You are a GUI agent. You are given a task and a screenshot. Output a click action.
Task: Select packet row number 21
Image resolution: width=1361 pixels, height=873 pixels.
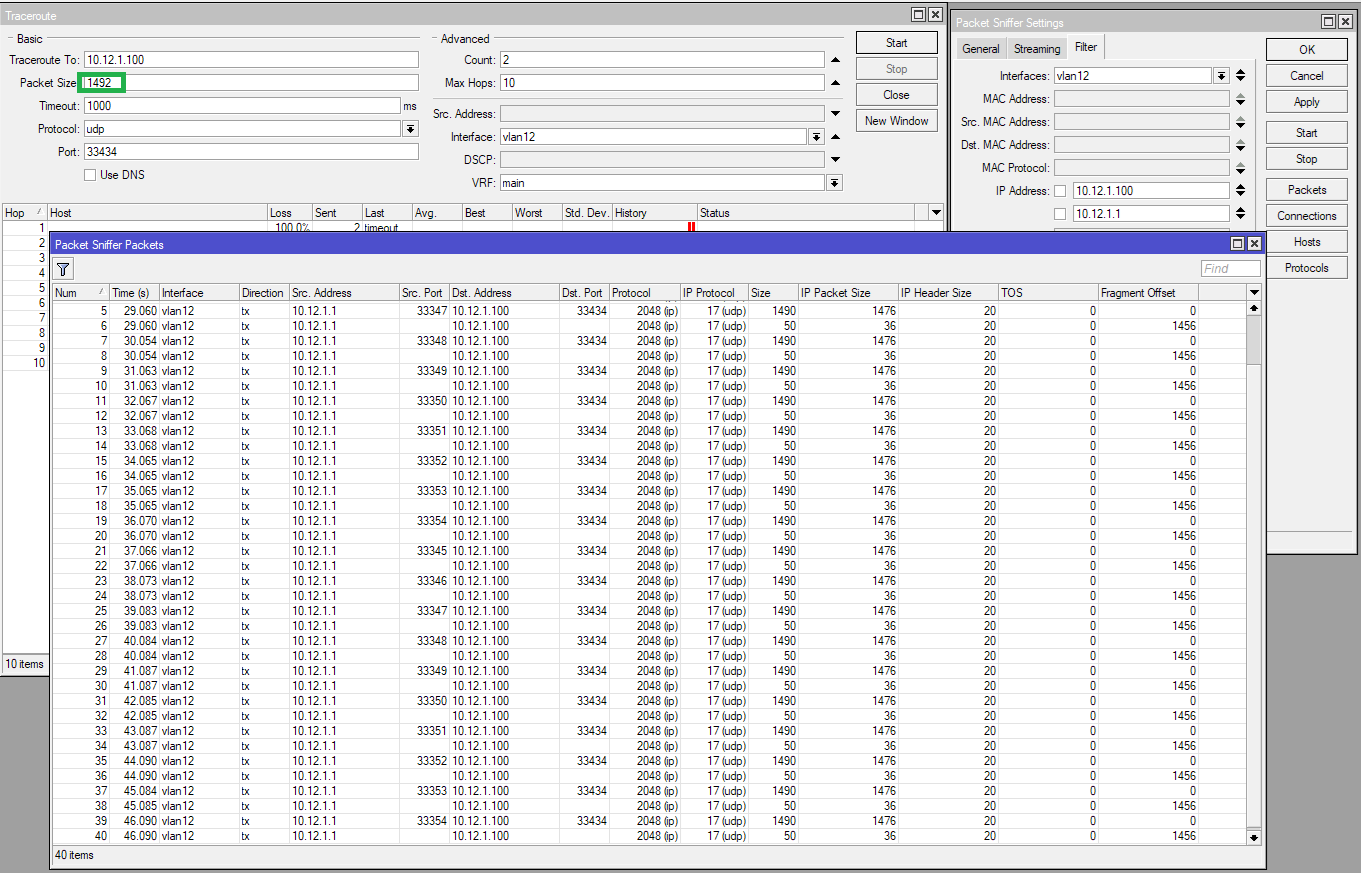pyautogui.click(x=649, y=551)
